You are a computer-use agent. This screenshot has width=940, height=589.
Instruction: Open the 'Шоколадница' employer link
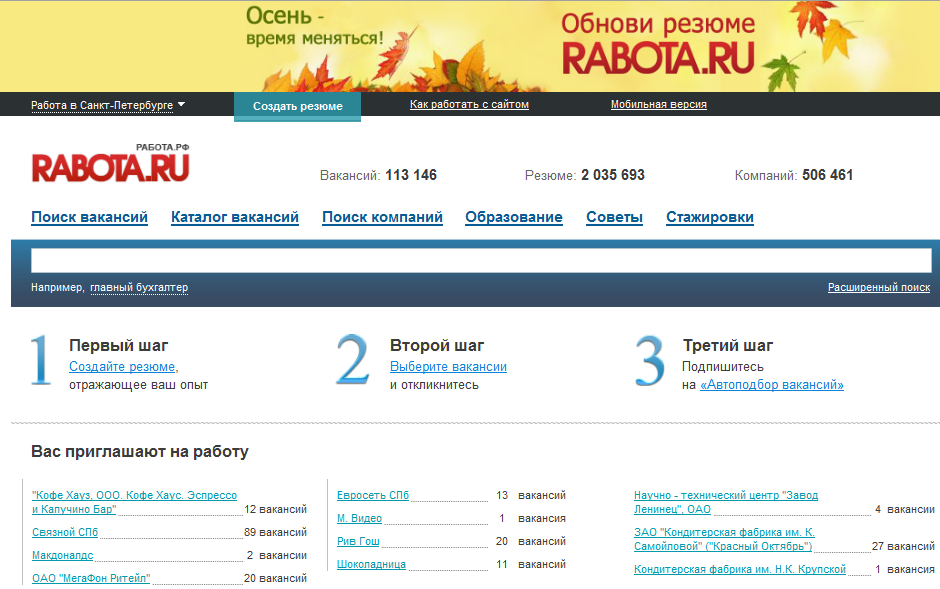point(371,564)
